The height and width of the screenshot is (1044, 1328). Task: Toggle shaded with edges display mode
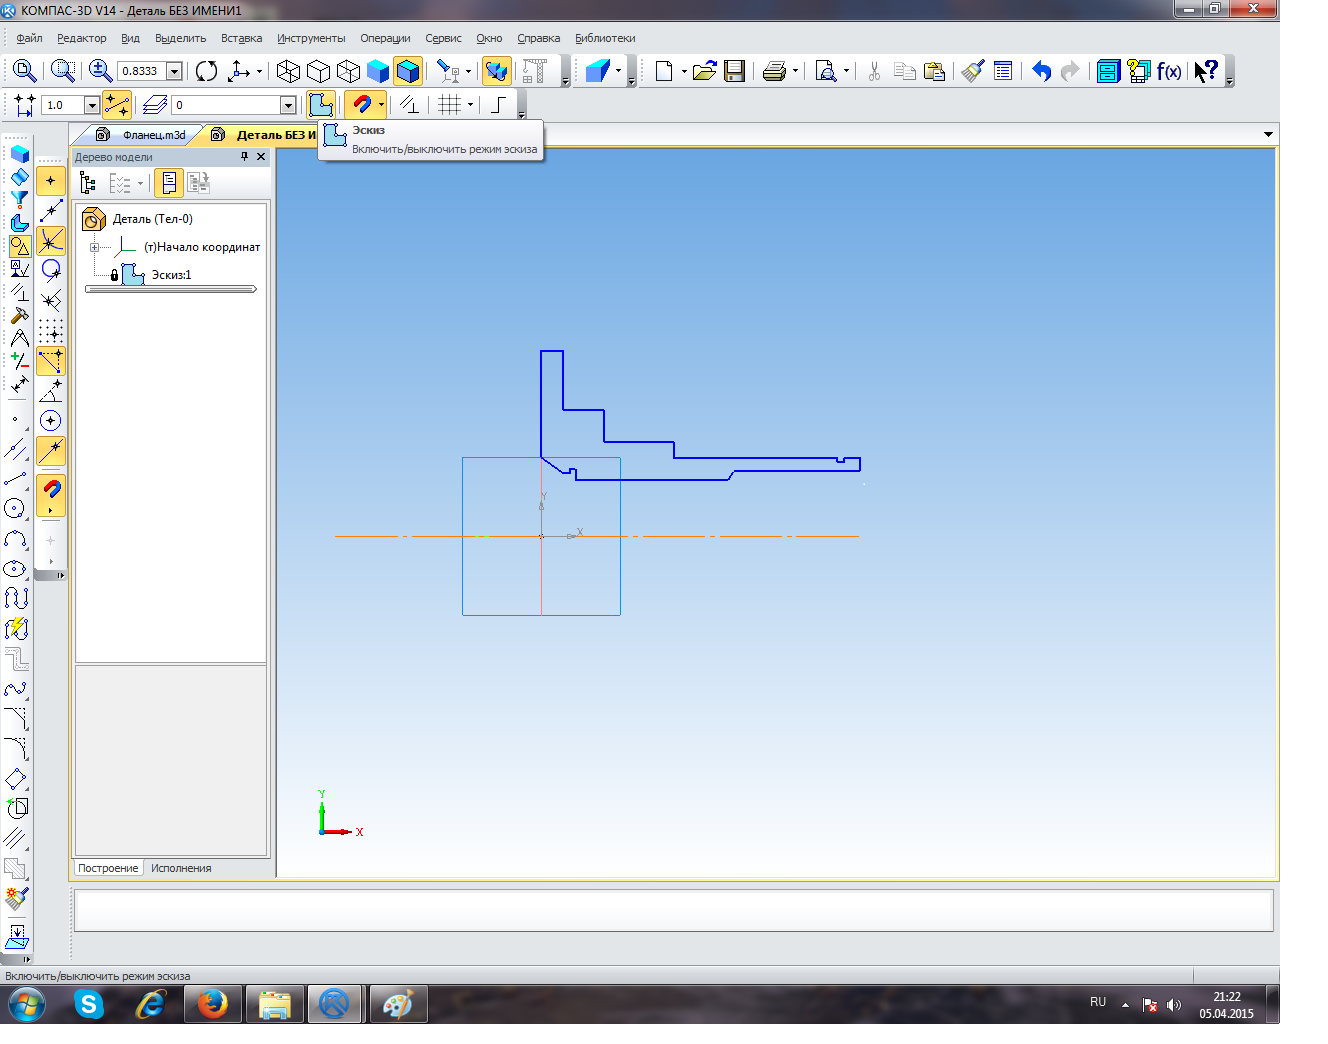pos(408,71)
